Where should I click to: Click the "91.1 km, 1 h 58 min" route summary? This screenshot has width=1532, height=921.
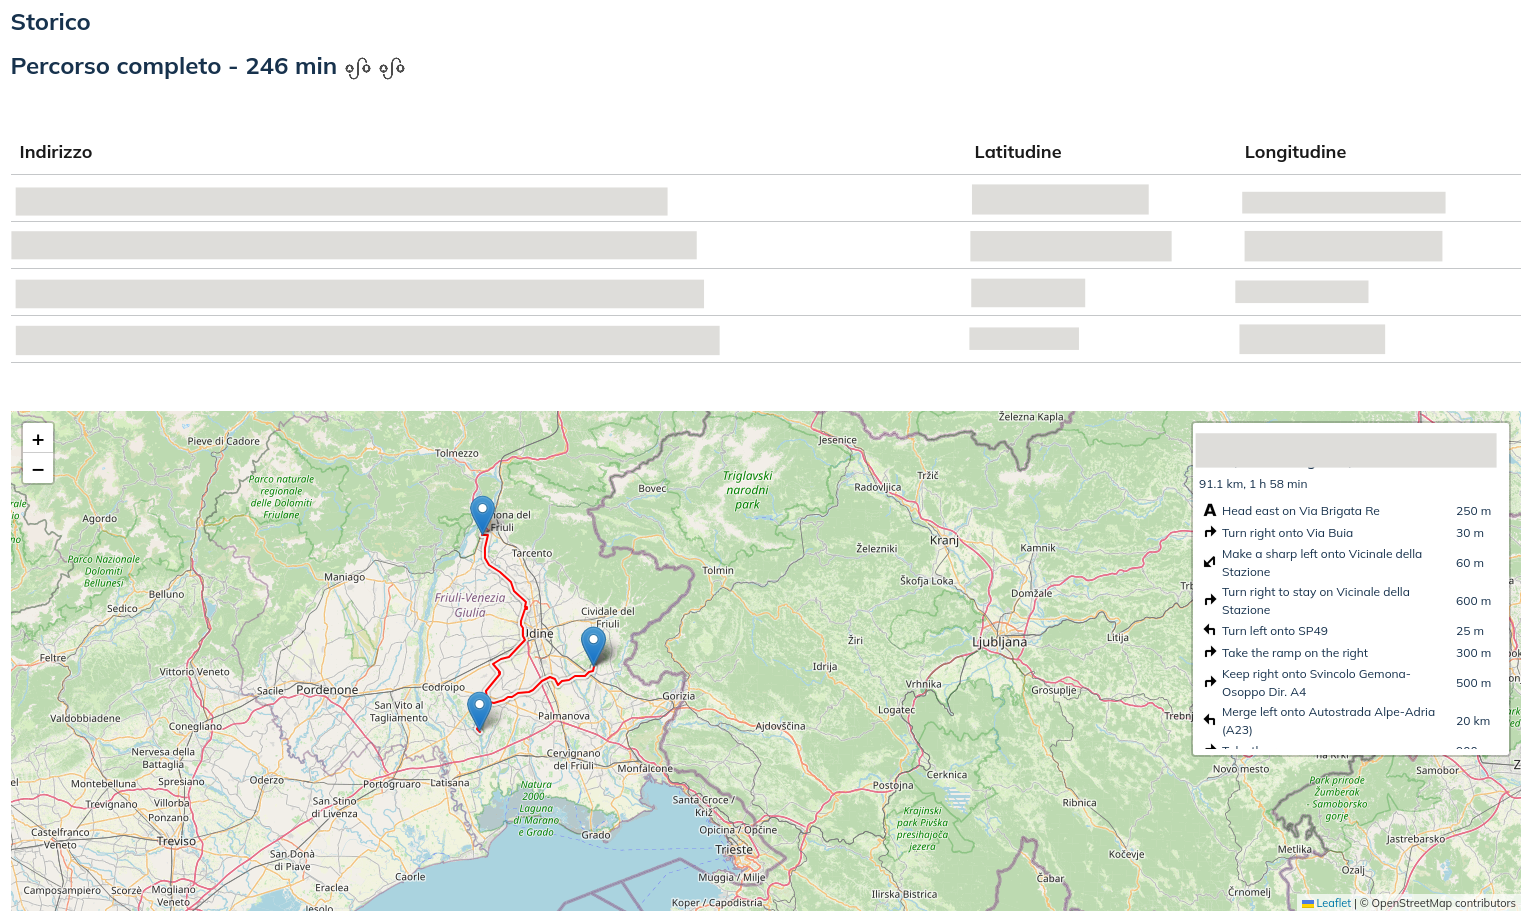coord(1252,484)
